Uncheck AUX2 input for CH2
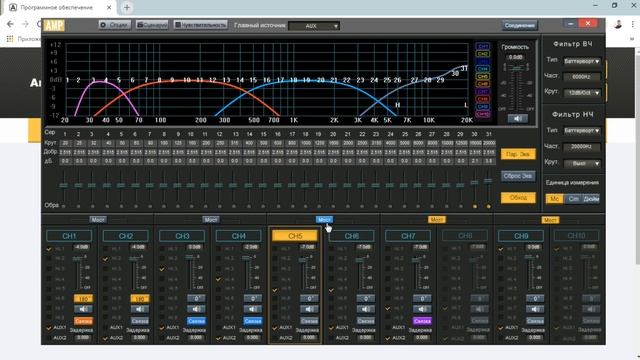This screenshot has width=640, height=360. point(105,338)
